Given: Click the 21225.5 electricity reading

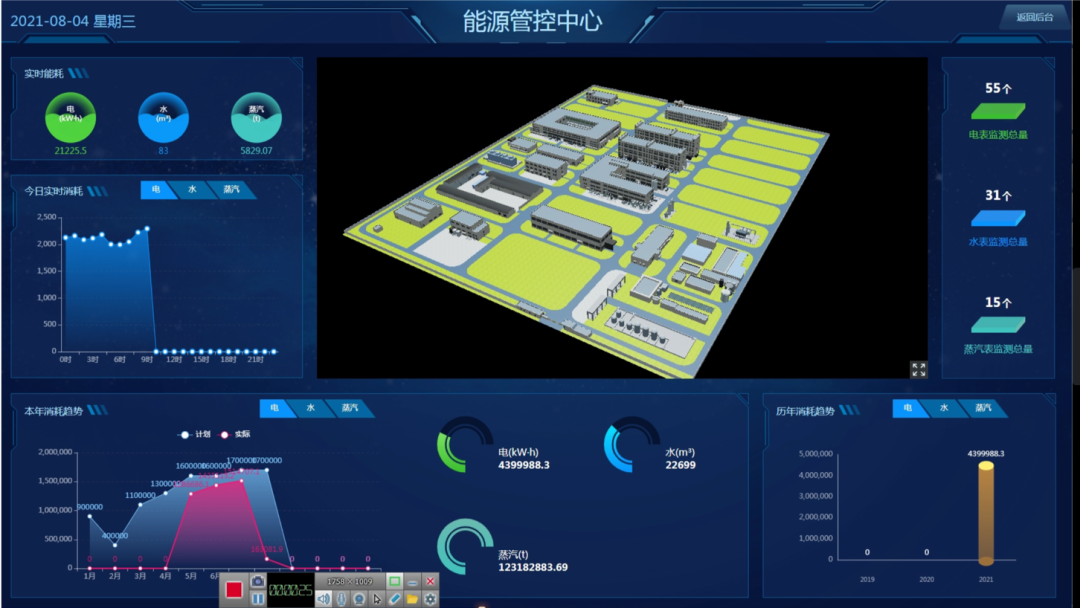Looking at the screenshot, I should (70, 151).
